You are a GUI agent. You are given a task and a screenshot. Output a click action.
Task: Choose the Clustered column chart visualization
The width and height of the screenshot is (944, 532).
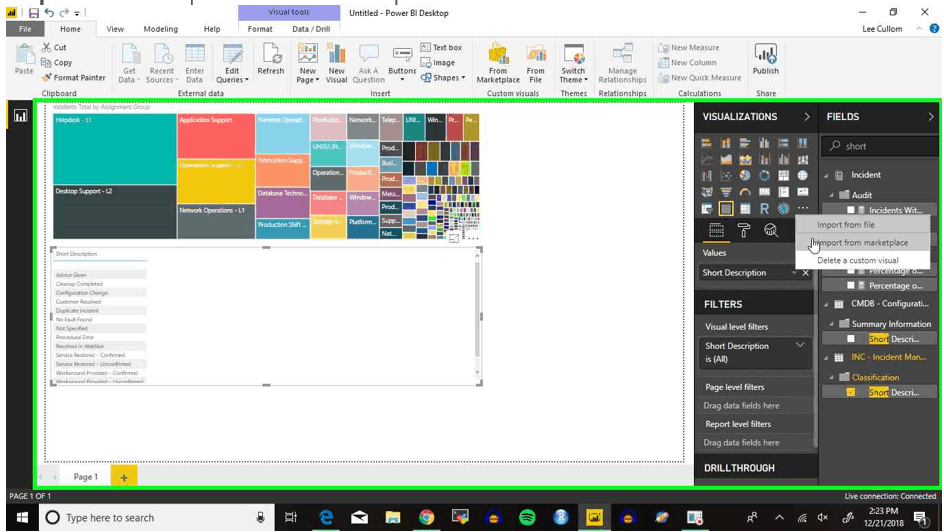[x=765, y=143]
